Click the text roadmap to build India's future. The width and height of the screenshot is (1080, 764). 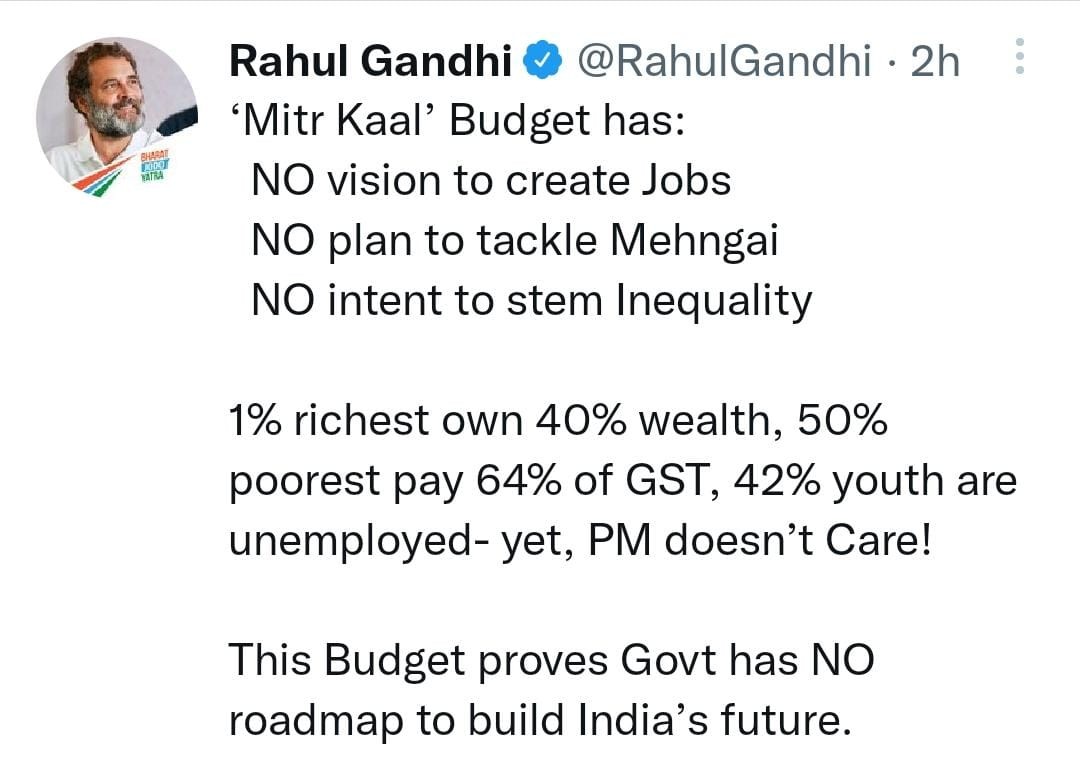540,721
